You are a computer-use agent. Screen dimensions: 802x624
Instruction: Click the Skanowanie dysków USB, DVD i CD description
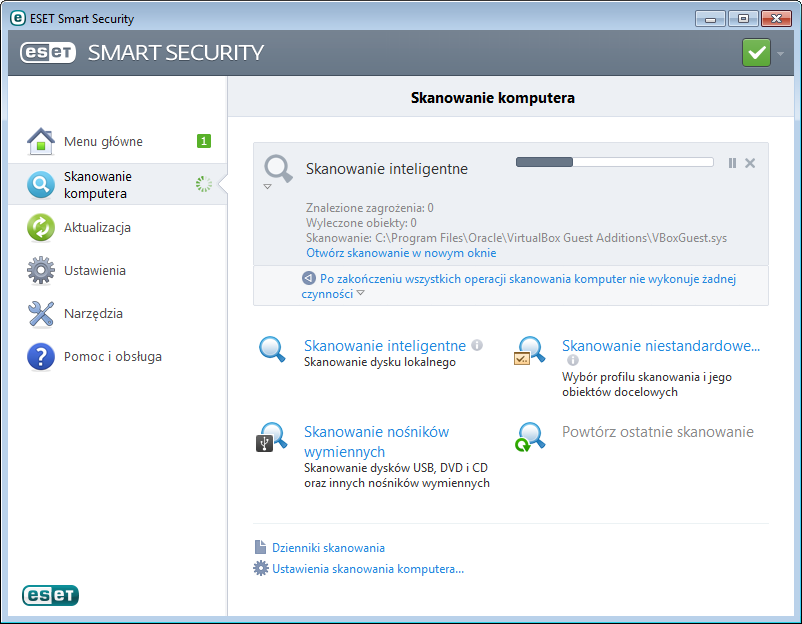coord(396,475)
